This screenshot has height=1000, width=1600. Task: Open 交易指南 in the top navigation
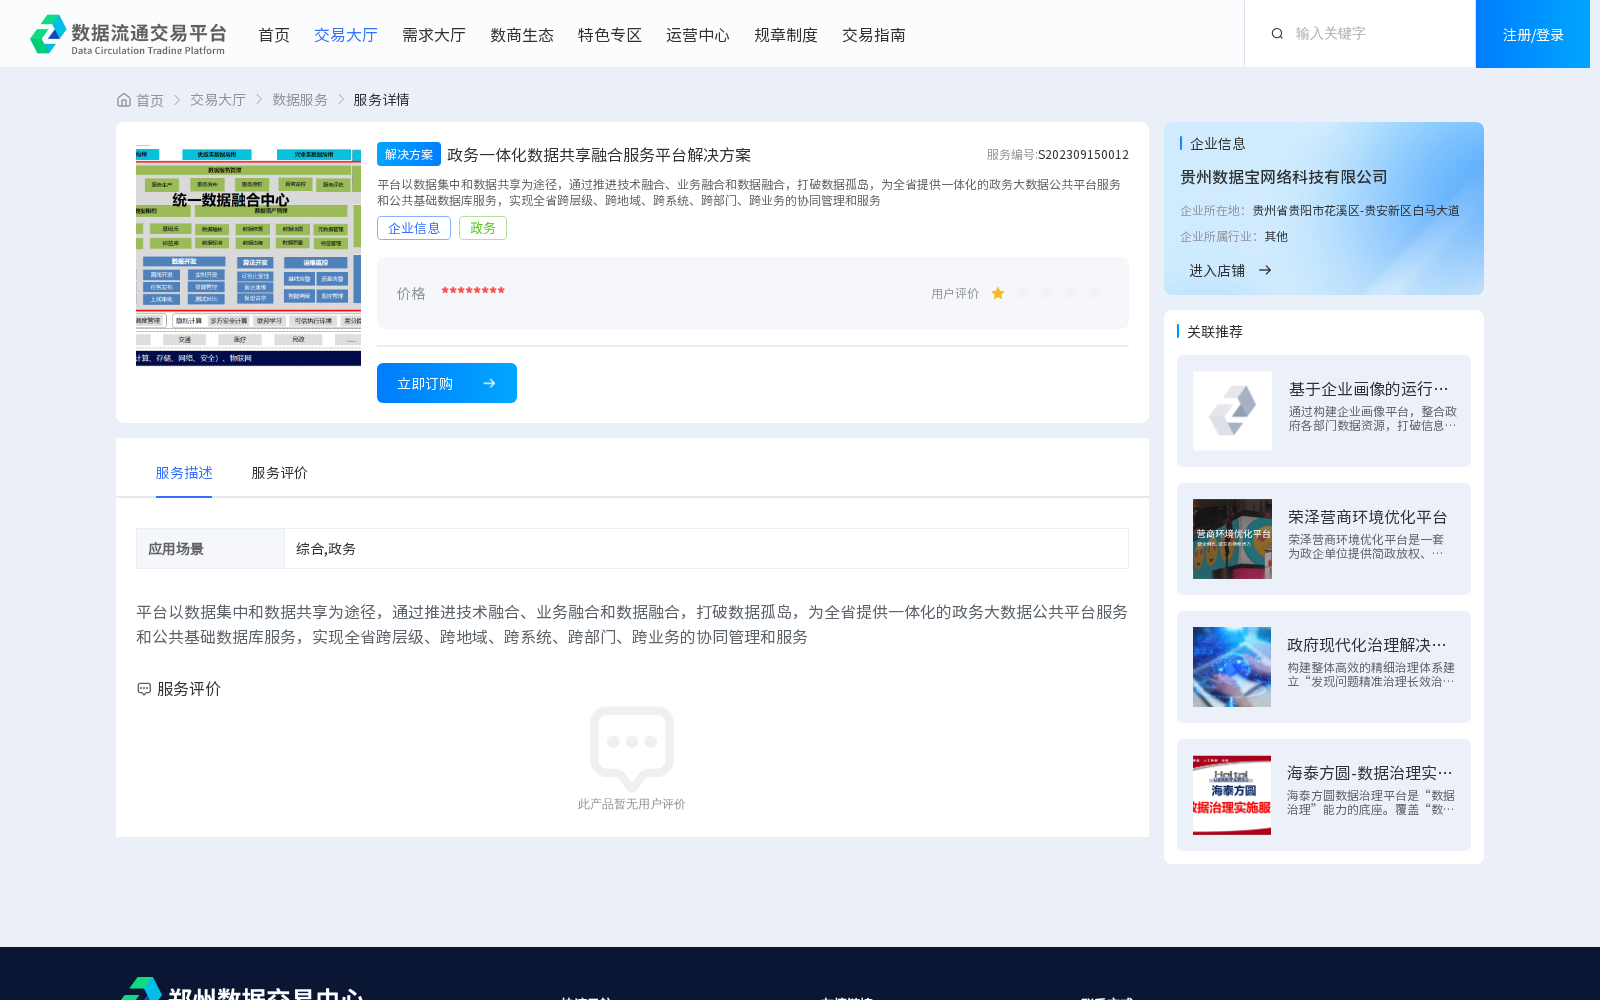(874, 35)
